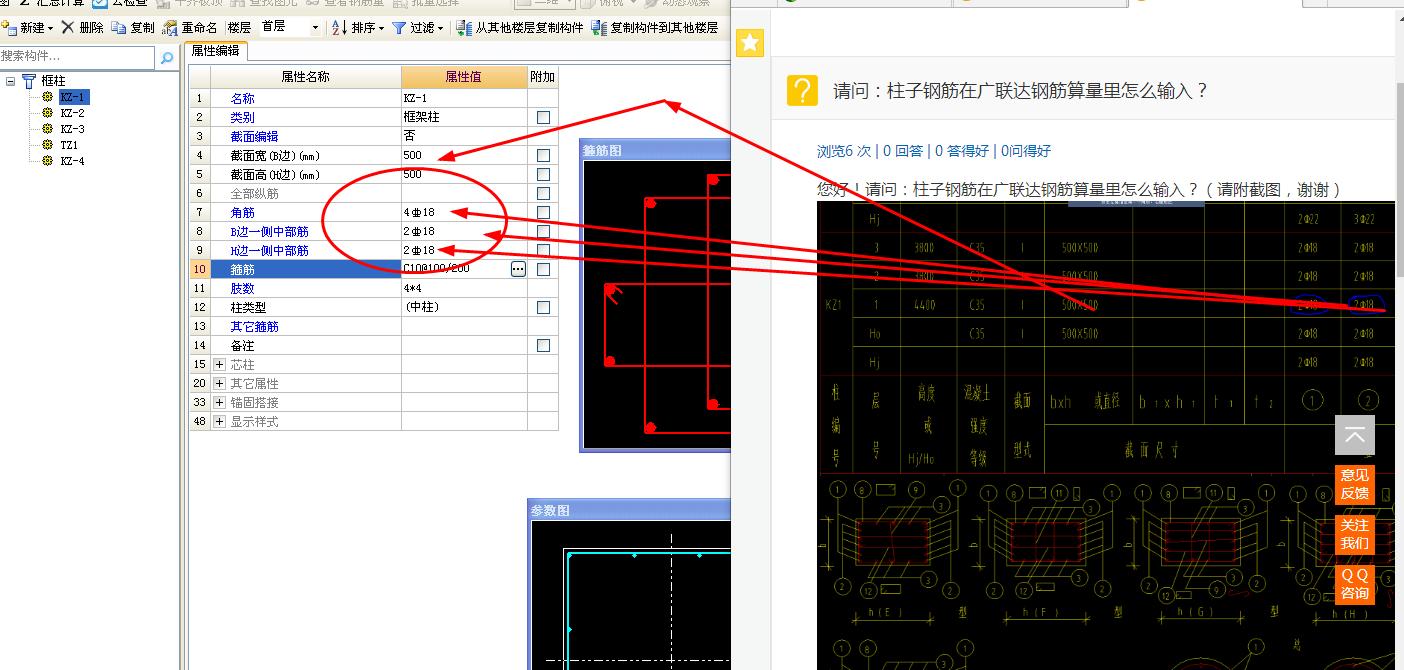The height and width of the screenshot is (670, 1404).
Task: Click the 角筋 value cell 4⌀18
Action: pos(464,212)
